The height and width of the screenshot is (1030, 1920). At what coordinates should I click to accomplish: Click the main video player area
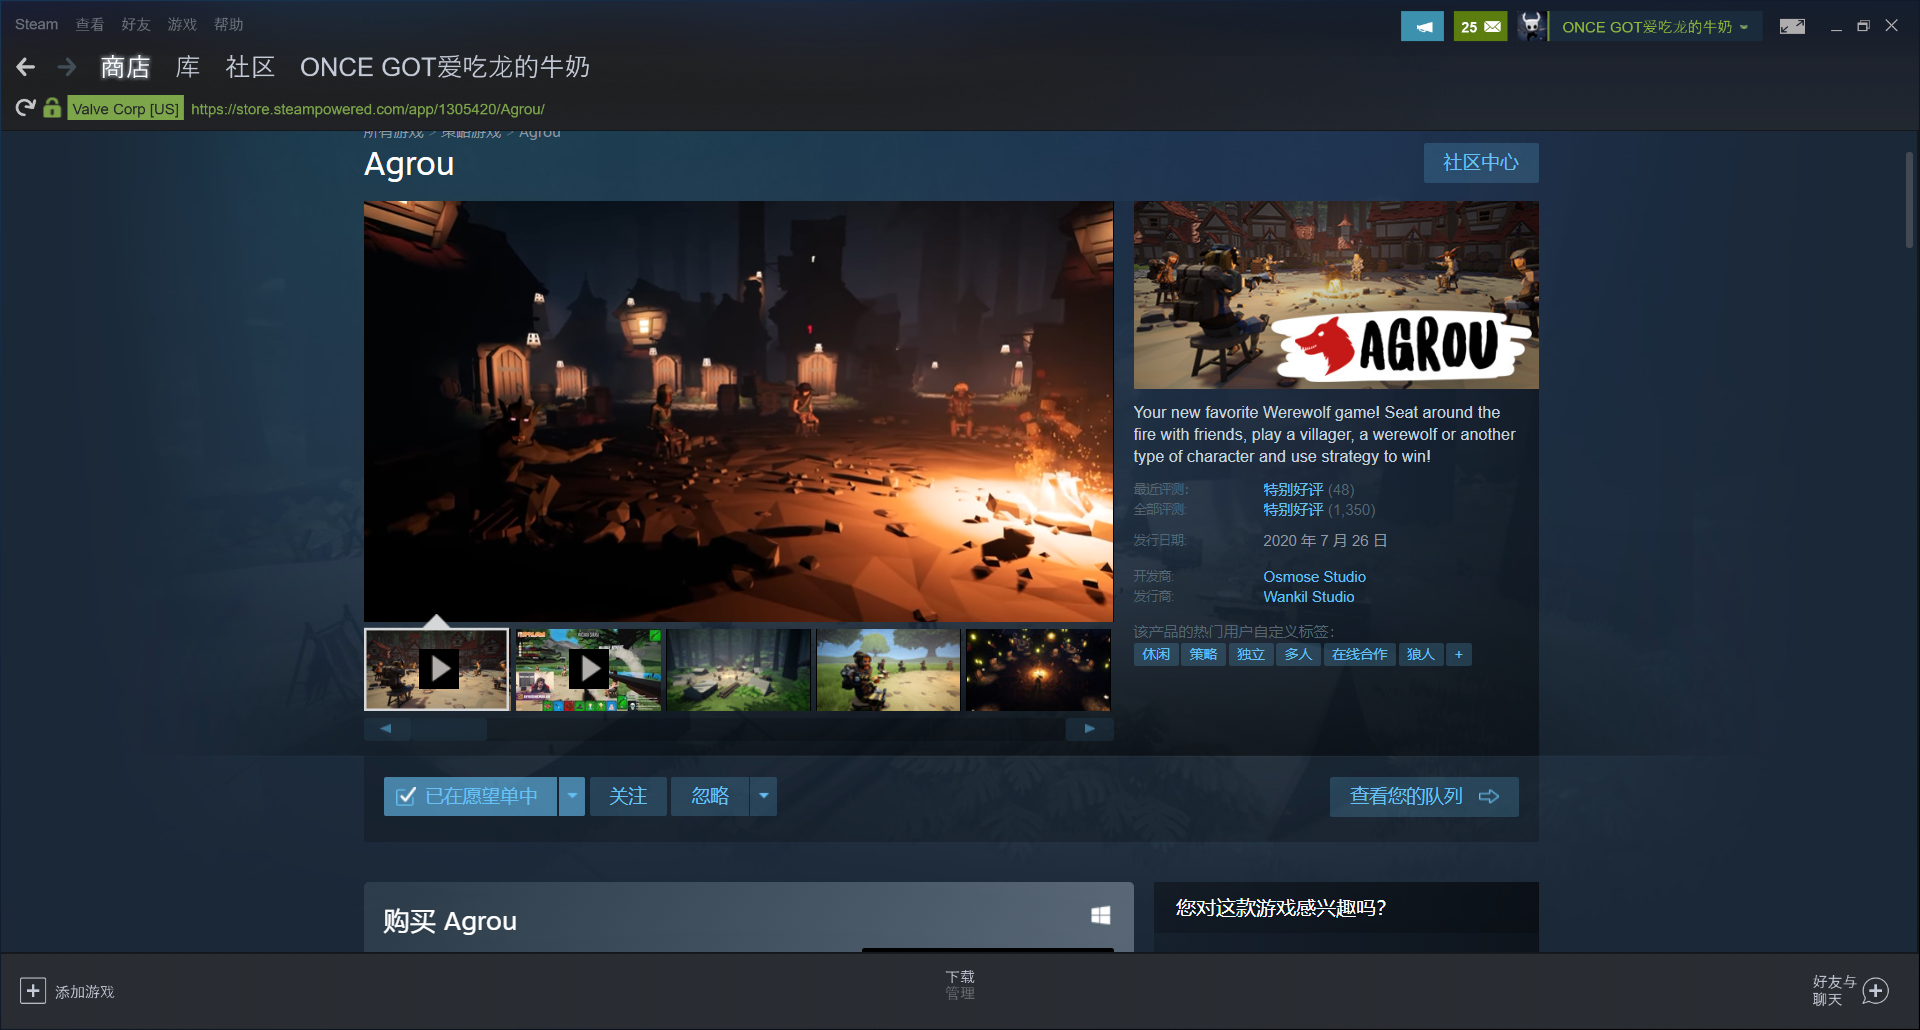[x=738, y=411]
